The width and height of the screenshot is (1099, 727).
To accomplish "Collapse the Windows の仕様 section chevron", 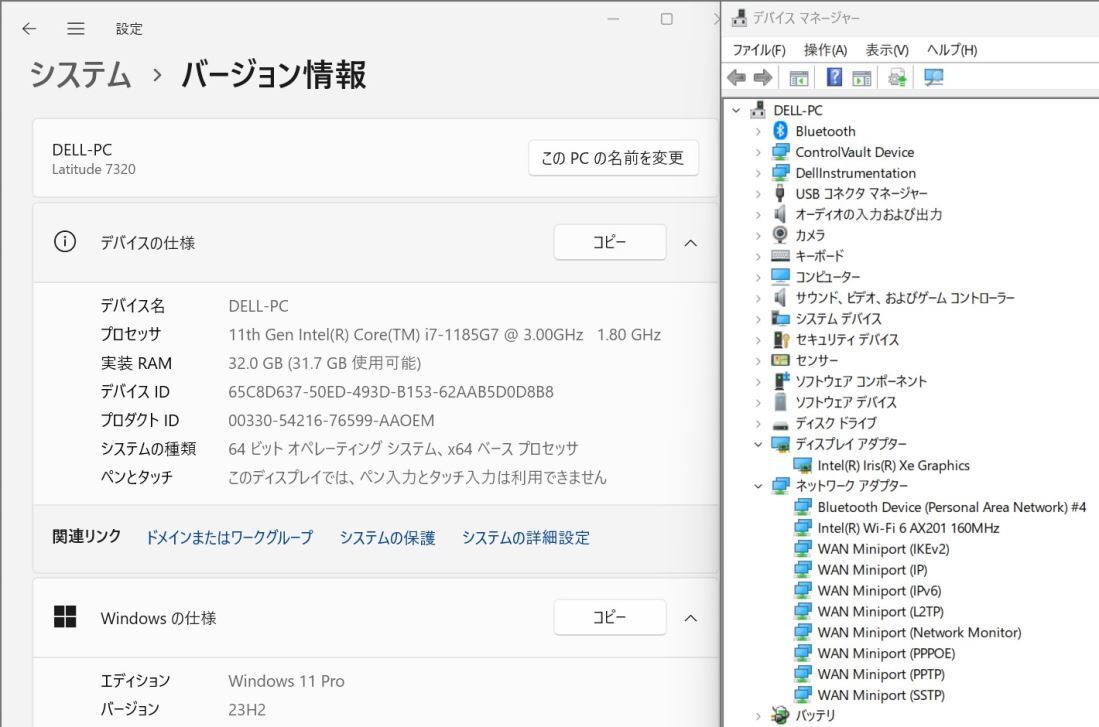I will pyautogui.click(x=690, y=619).
